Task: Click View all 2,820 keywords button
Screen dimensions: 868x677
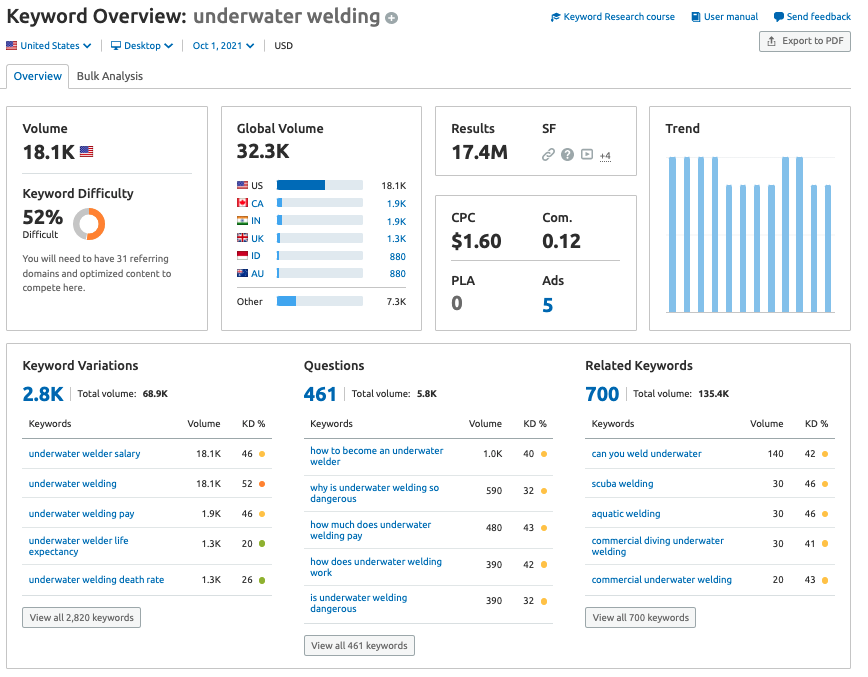Action: click(81, 618)
